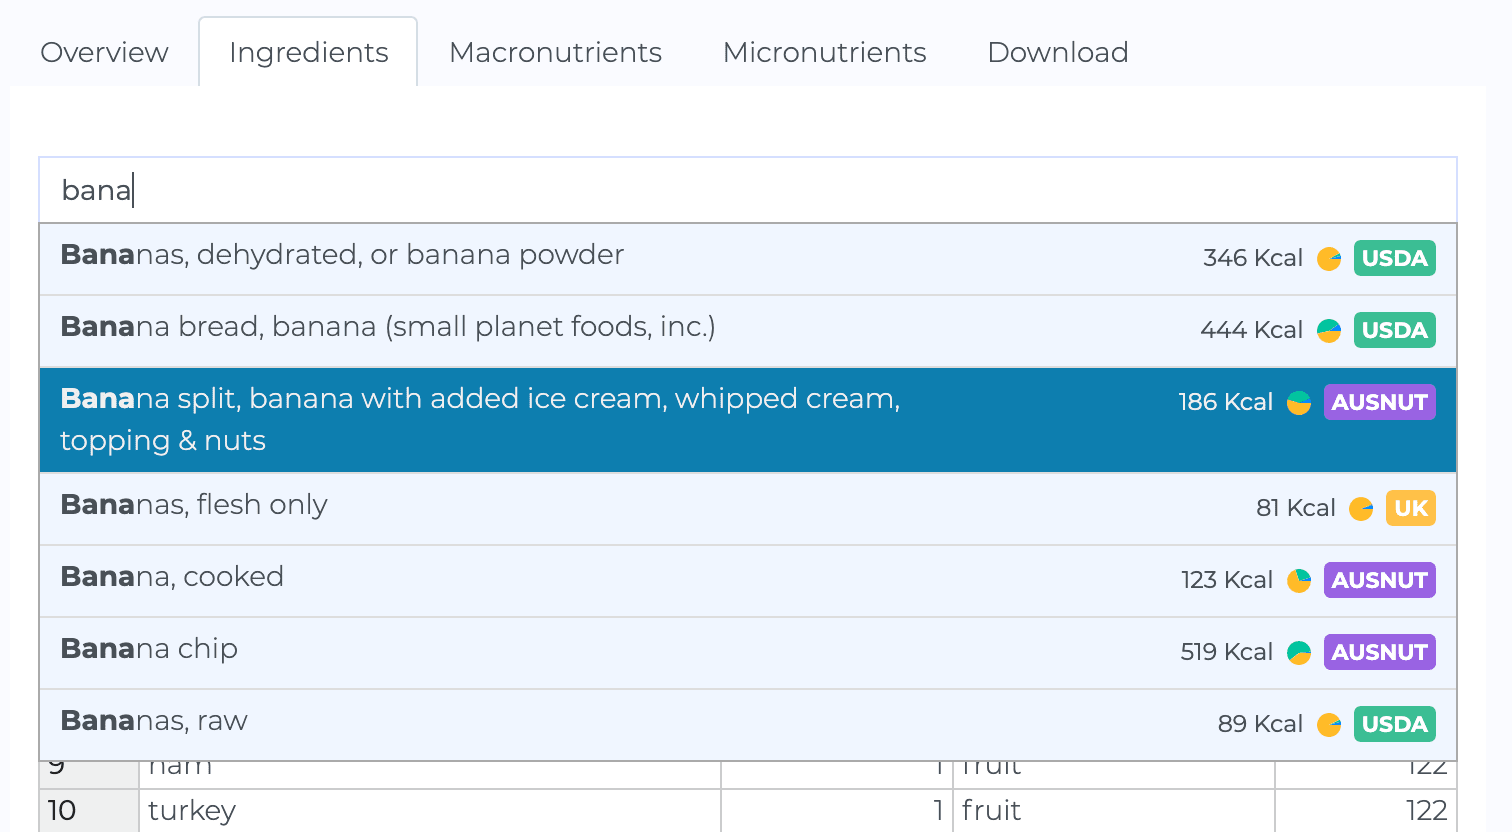Viewport: 1512px width, 832px height.
Task: Click the pie chart icon for Banana, cooked
Action: tap(1299, 581)
